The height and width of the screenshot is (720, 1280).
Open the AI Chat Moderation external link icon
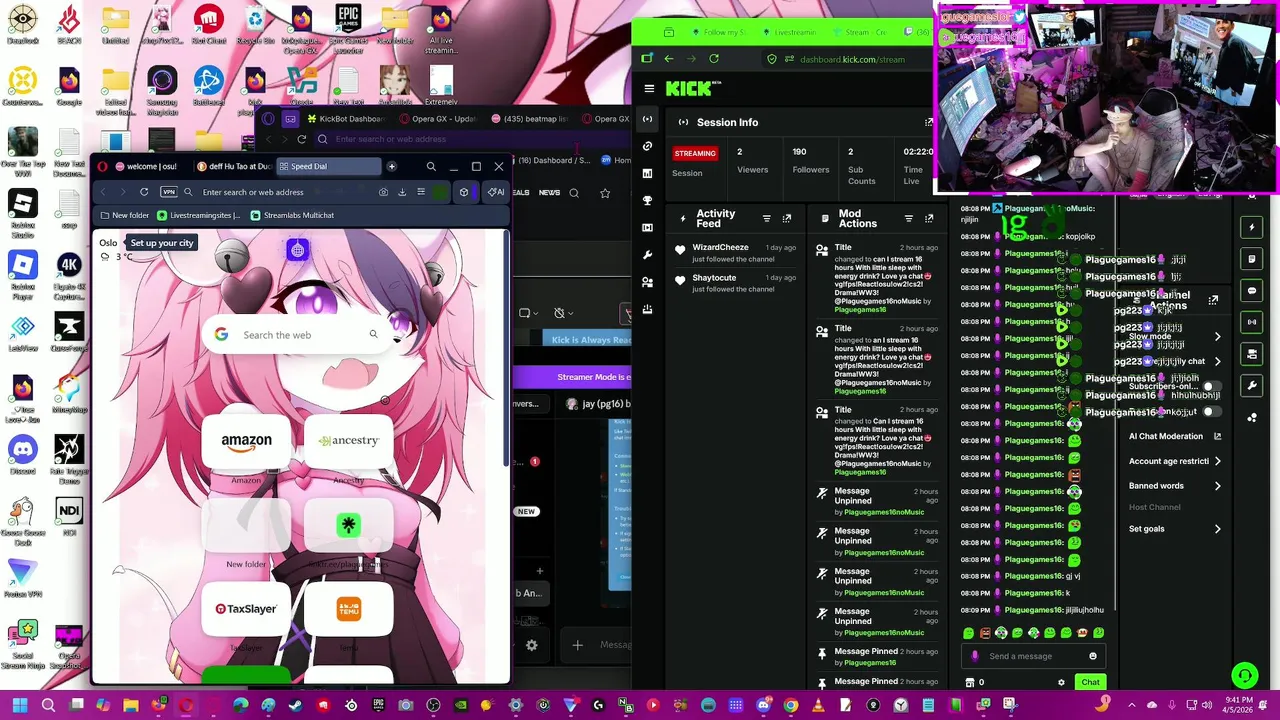coord(1217,436)
